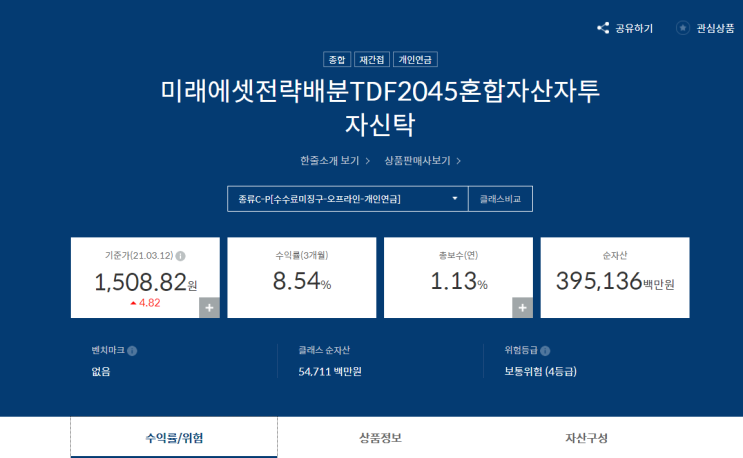Click the 개인연금 tag
The width and height of the screenshot is (743, 458).
pyautogui.click(x=415, y=59)
